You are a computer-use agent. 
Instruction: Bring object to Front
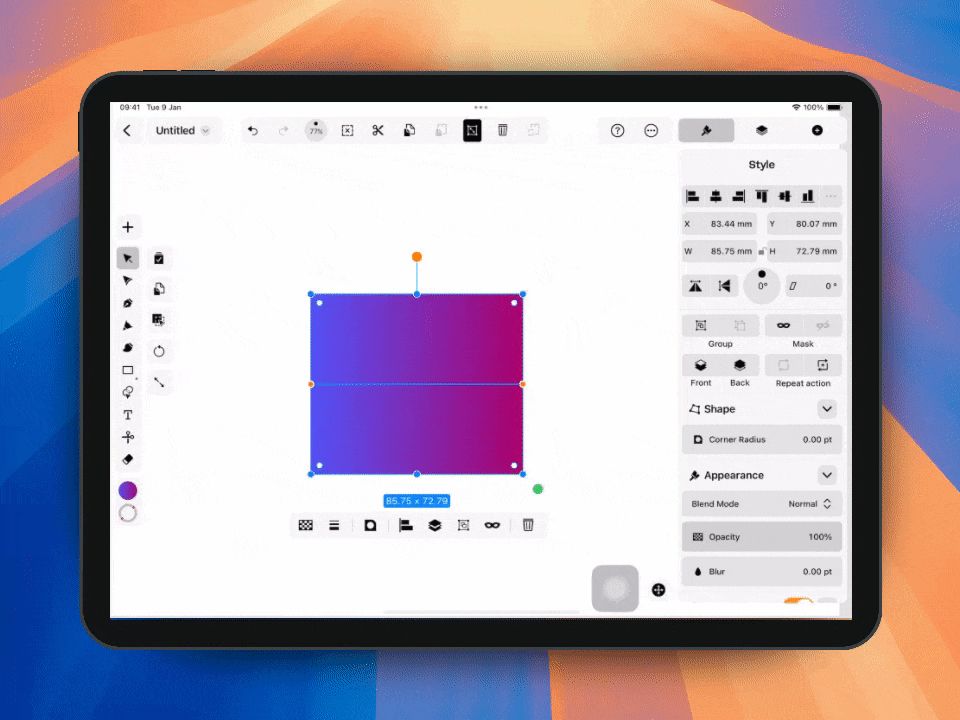coord(701,366)
